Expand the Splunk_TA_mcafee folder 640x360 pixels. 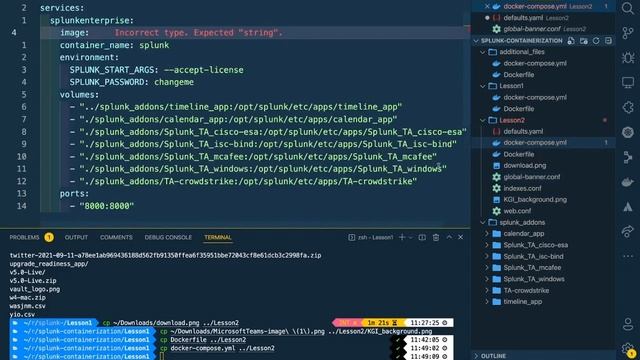click(487, 268)
